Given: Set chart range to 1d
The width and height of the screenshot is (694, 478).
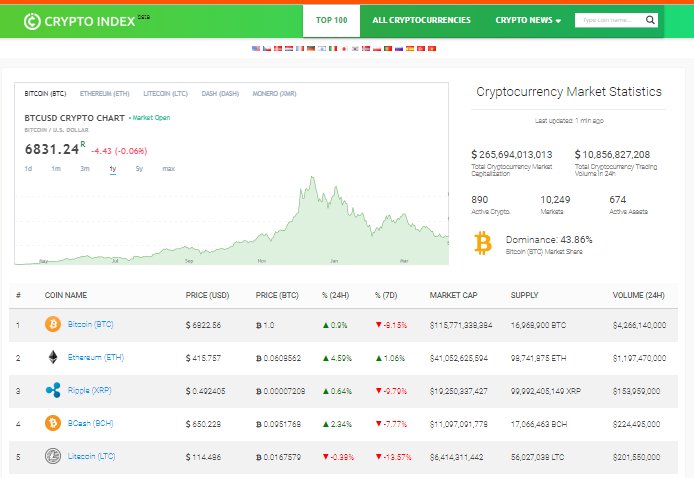Looking at the screenshot, I should pos(28,169).
